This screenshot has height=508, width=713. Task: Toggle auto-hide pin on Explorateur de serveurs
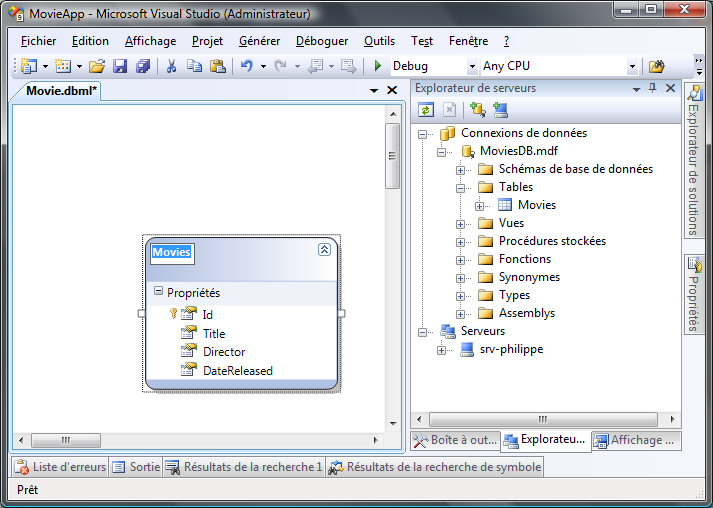(652, 88)
